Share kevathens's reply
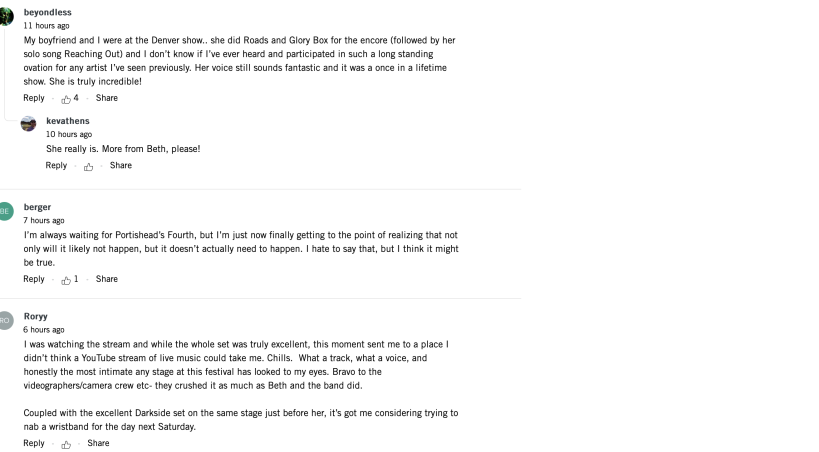The image size is (819, 452). [121, 166]
